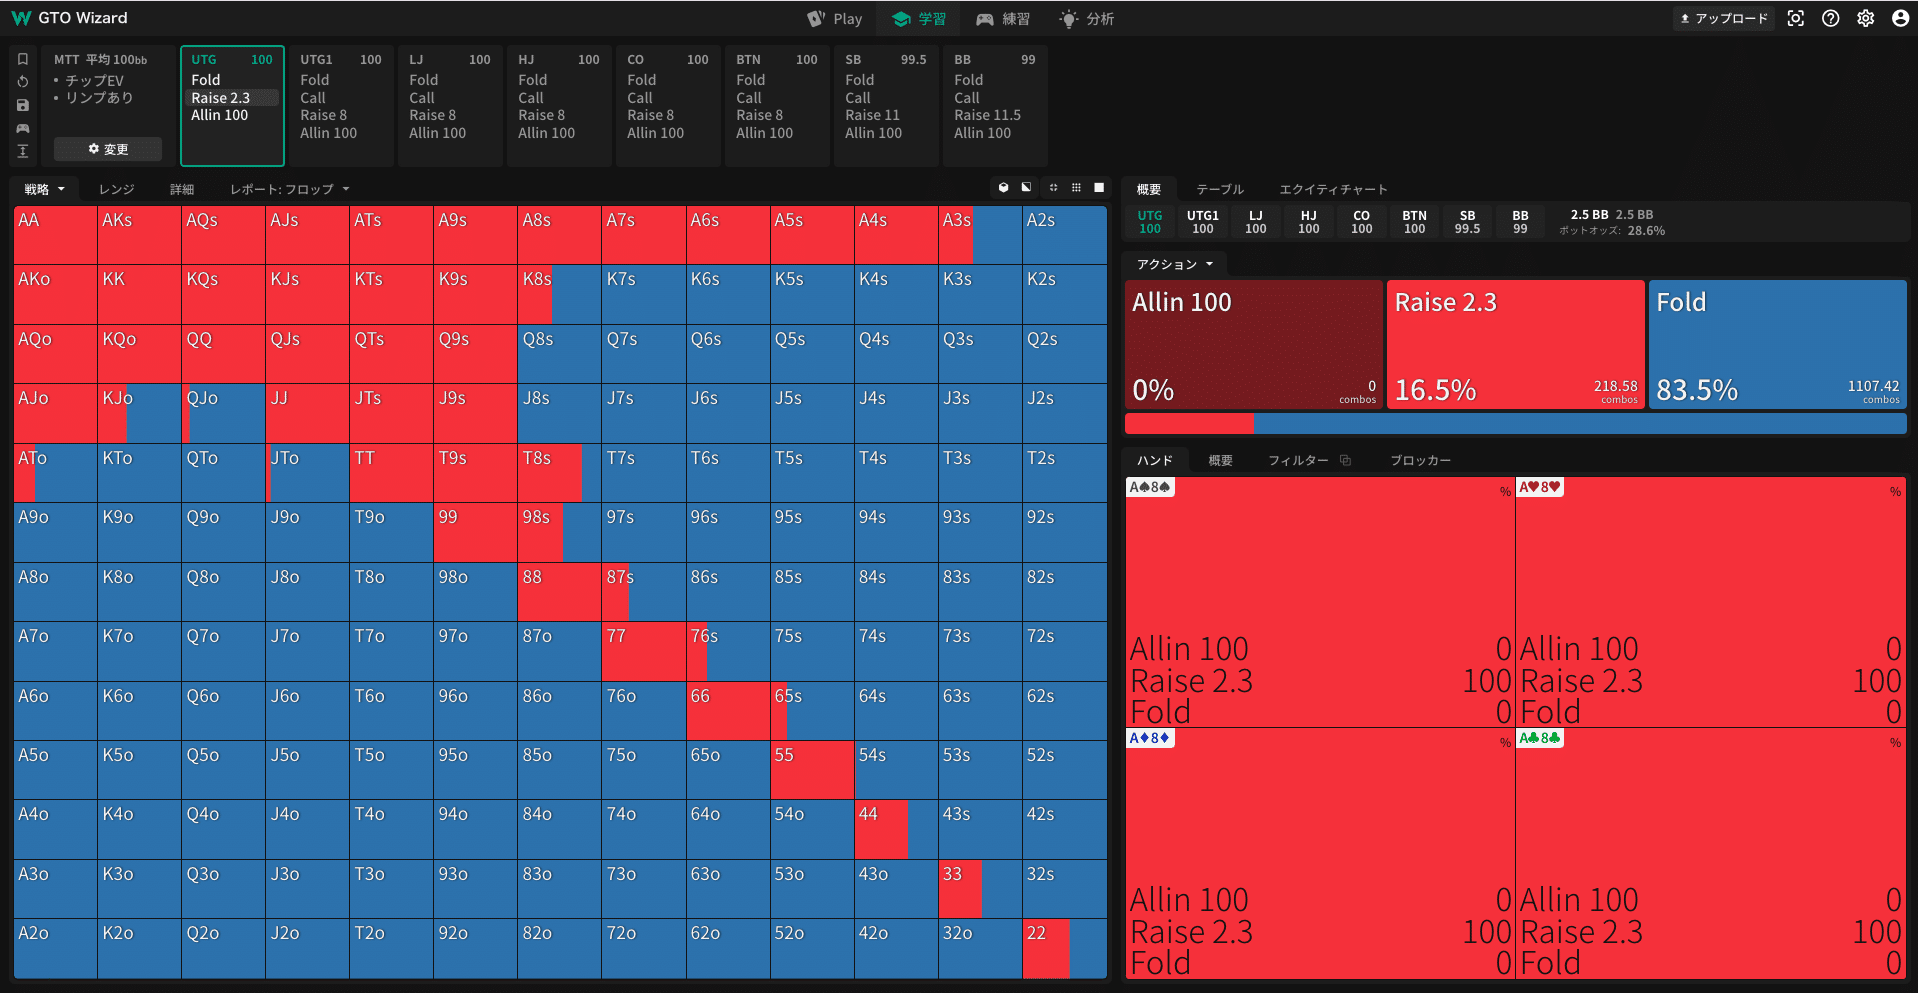Select the AKs cell in range matrix

tap(139, 235)
